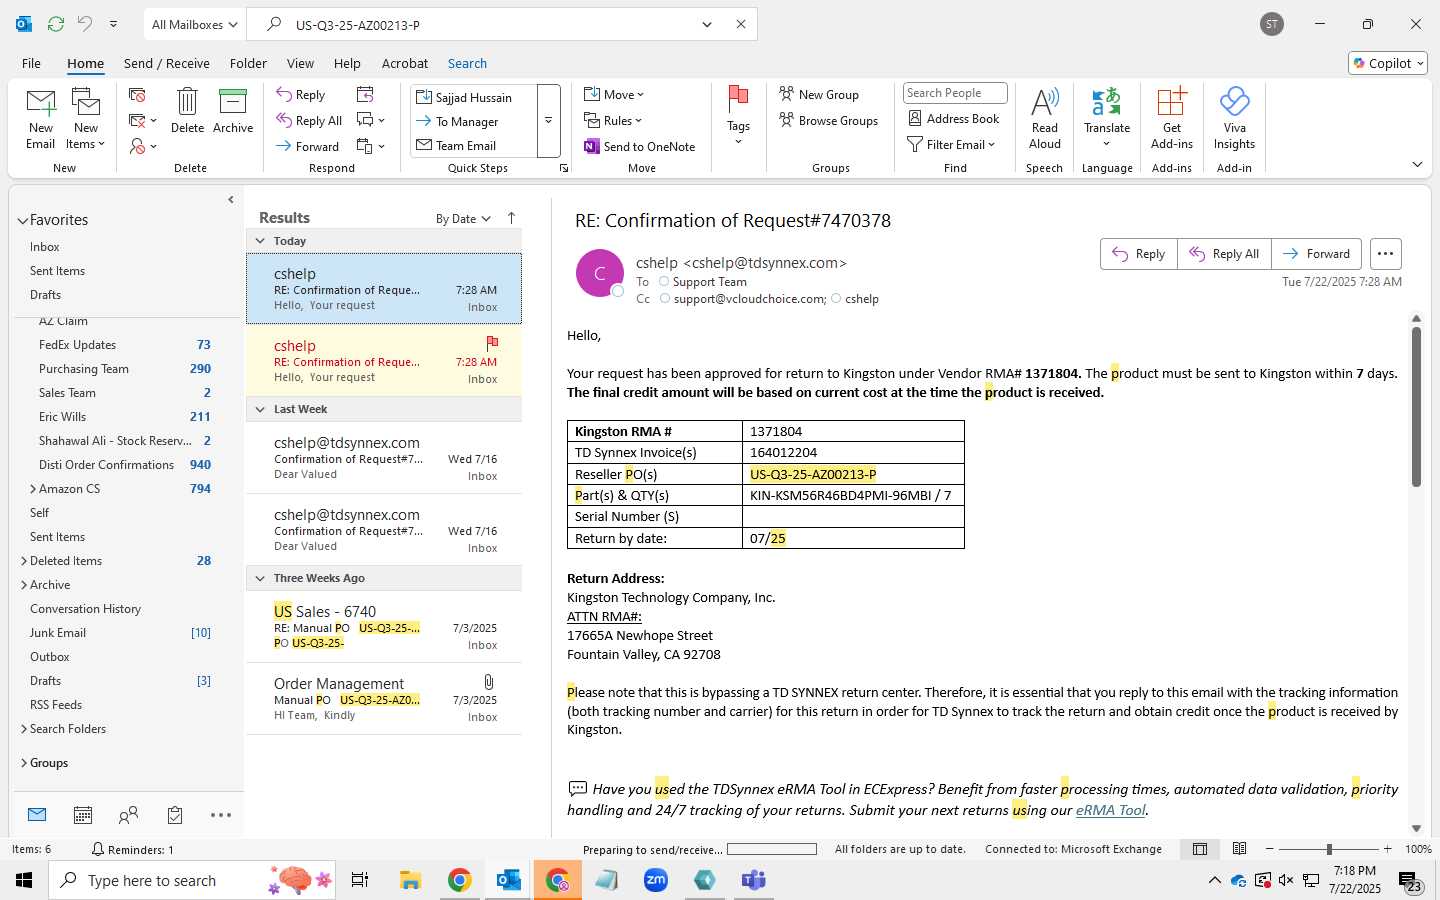The height and width of the screenshot is (900, 1440).
Task: Clear the search box X
Action: (741, 24)
